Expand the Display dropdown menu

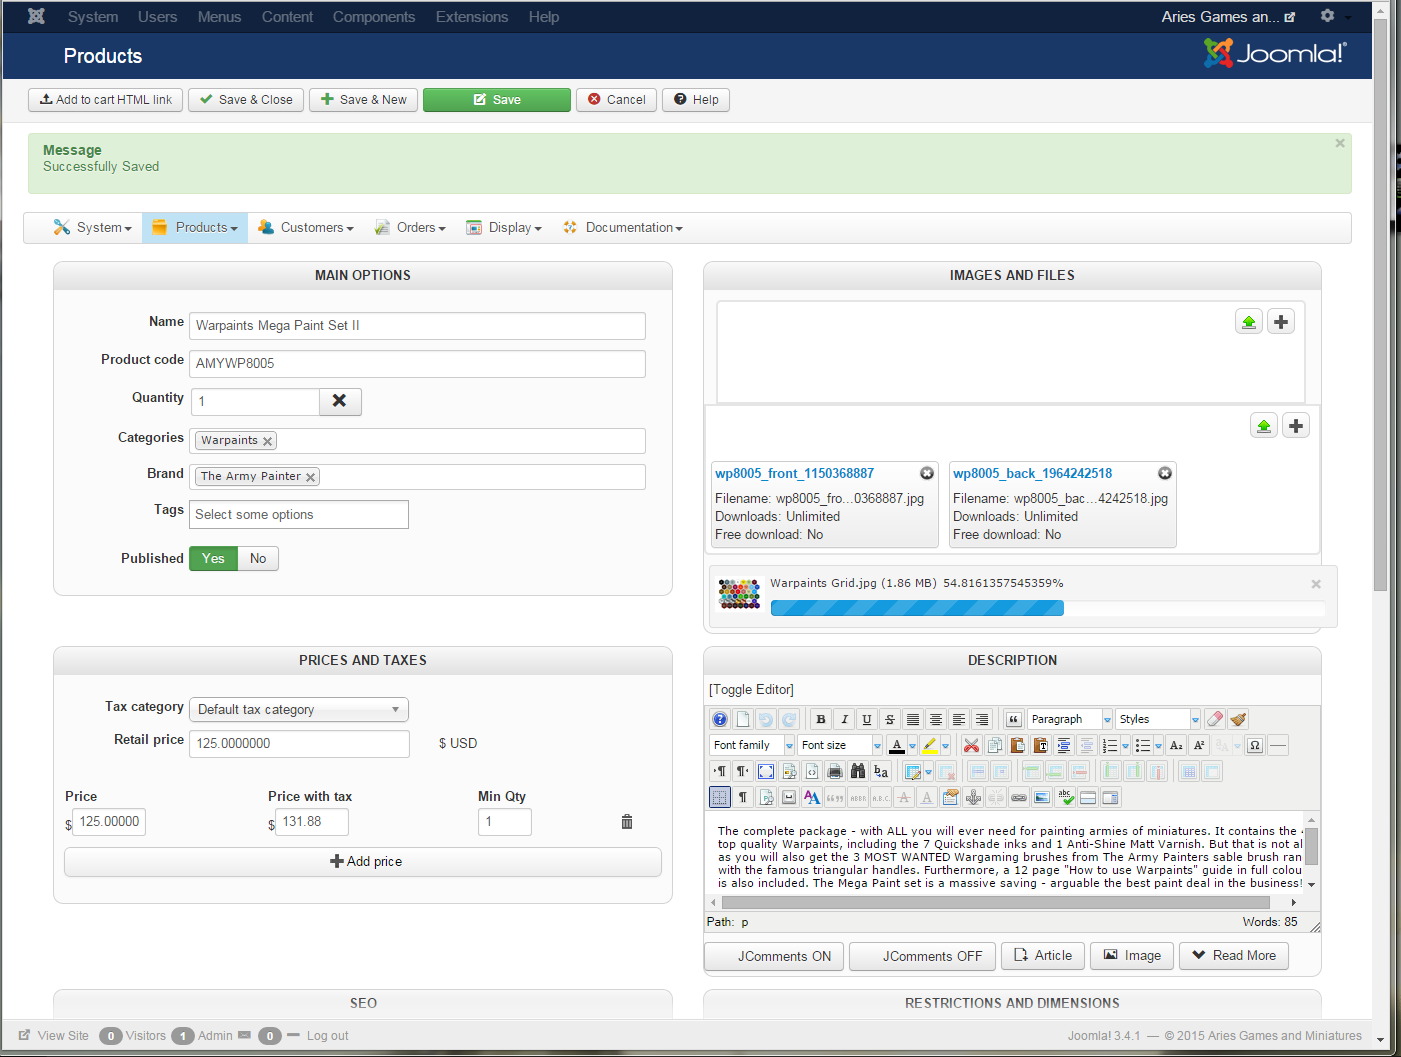pyautogui.click(x=504, y=228)
